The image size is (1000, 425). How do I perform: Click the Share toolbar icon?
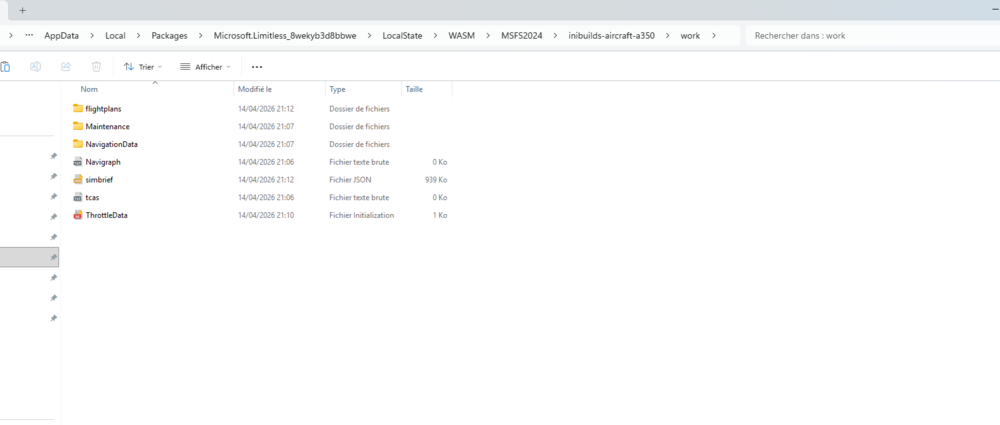66,67
